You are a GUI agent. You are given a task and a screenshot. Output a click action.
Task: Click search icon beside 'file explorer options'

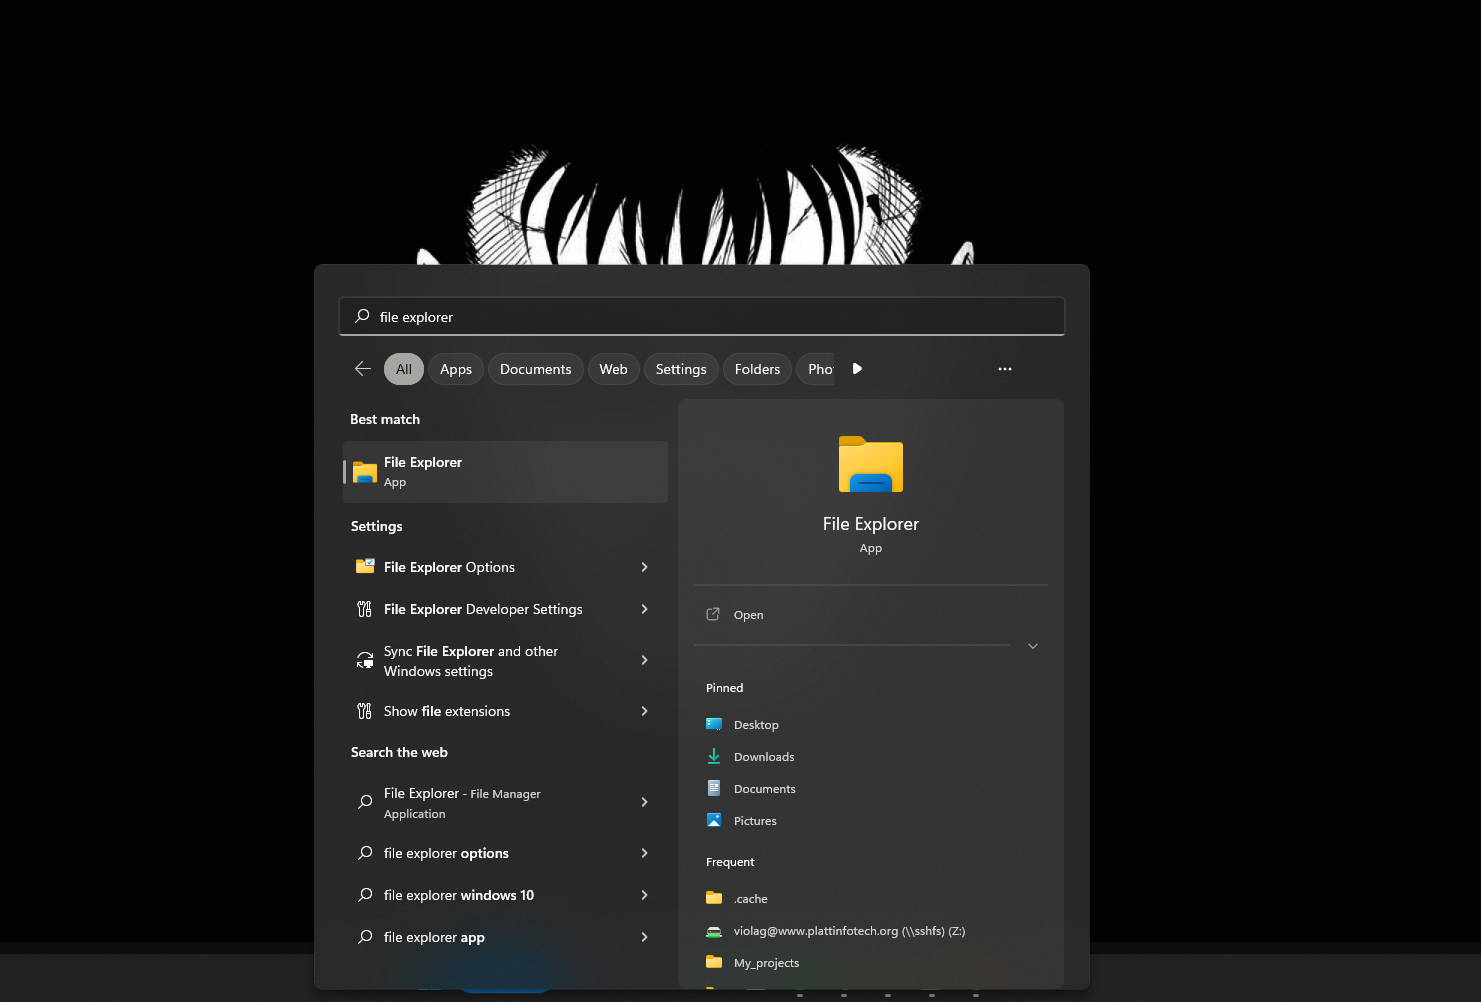[365, 853]
